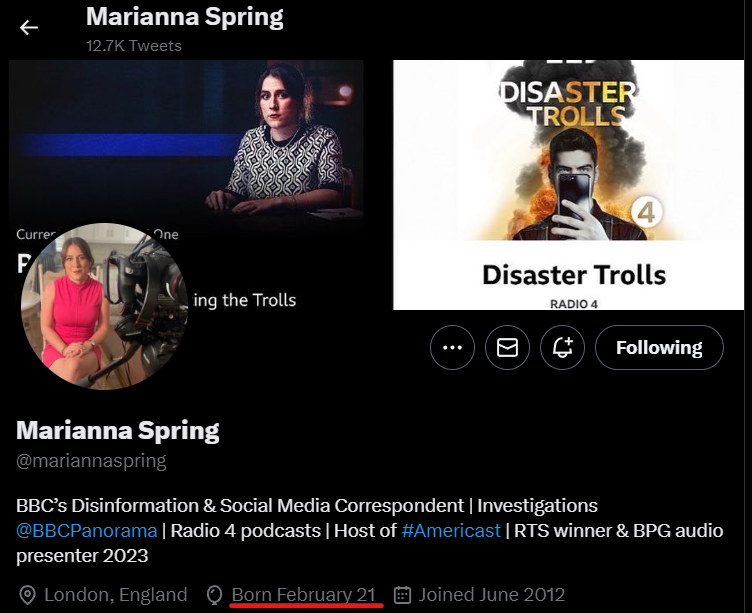
Task: Click the Marianna Spring title in header
Action: coord(185,17)
